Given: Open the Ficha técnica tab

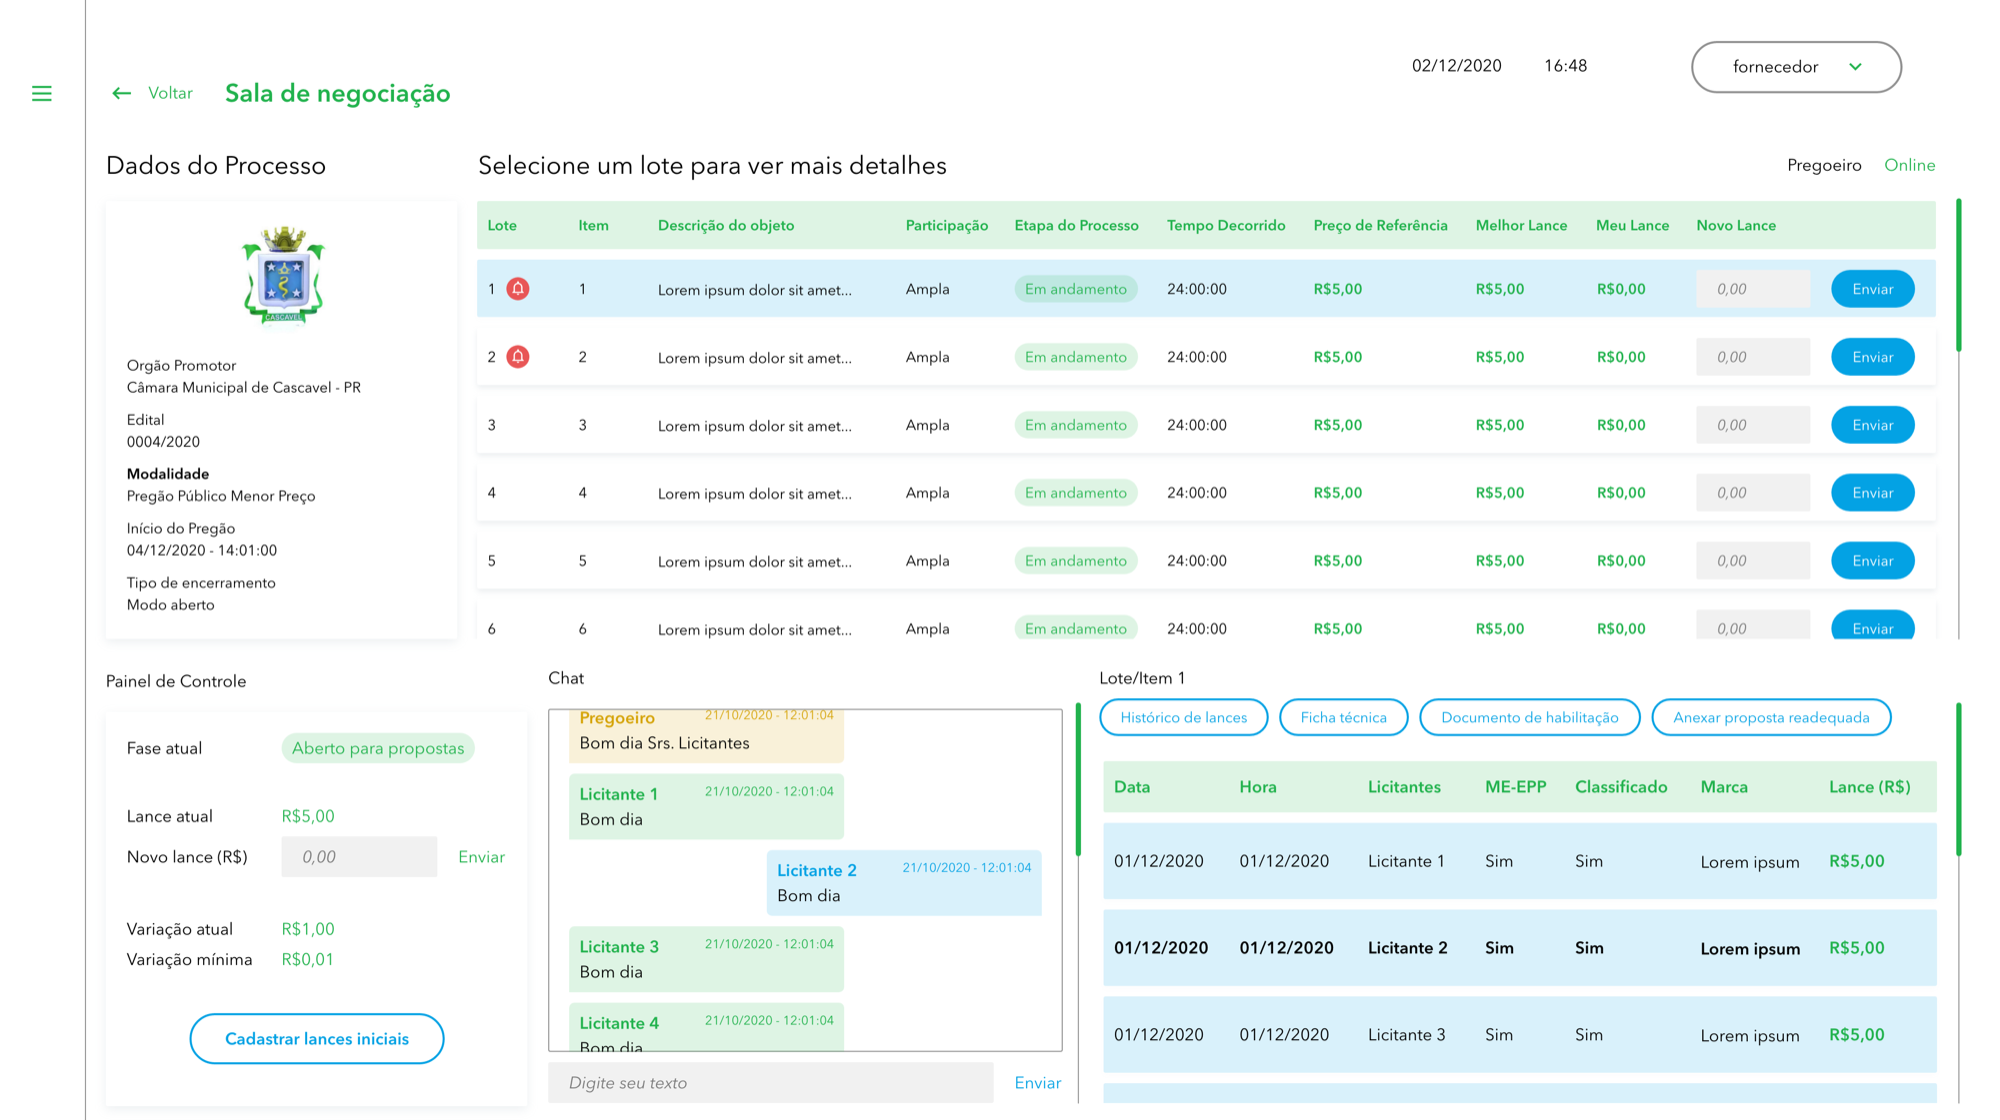Looking at the screenshot, I should pyautogui.click(x=1343, y=717).
